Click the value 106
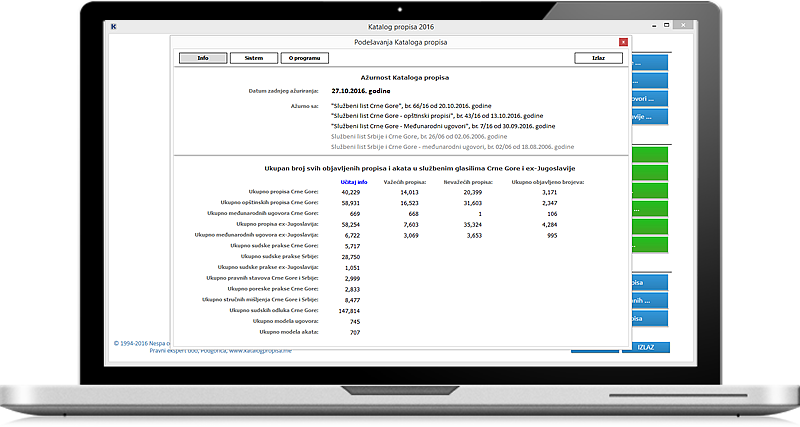 [552, 214]
